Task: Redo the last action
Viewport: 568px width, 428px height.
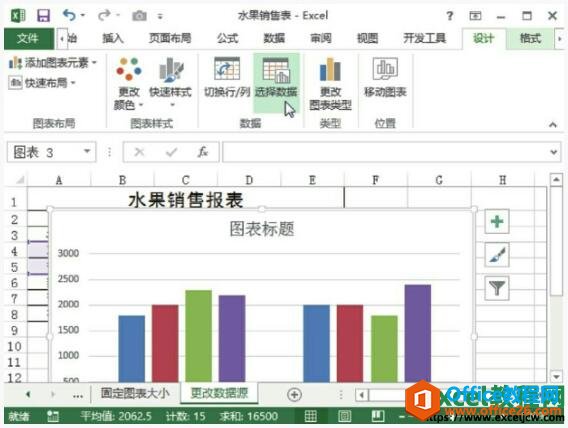Action: click(x=104, y=16)
